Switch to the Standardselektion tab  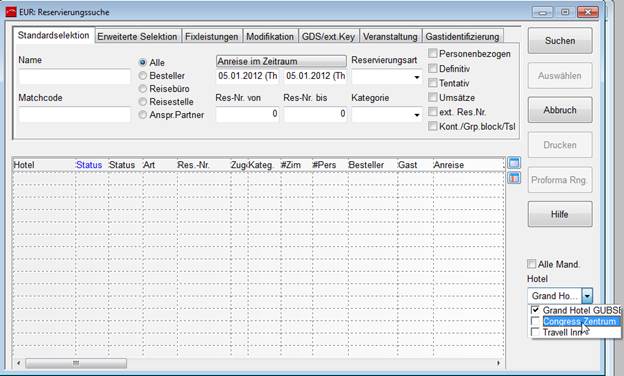click(x=54, y=35)
